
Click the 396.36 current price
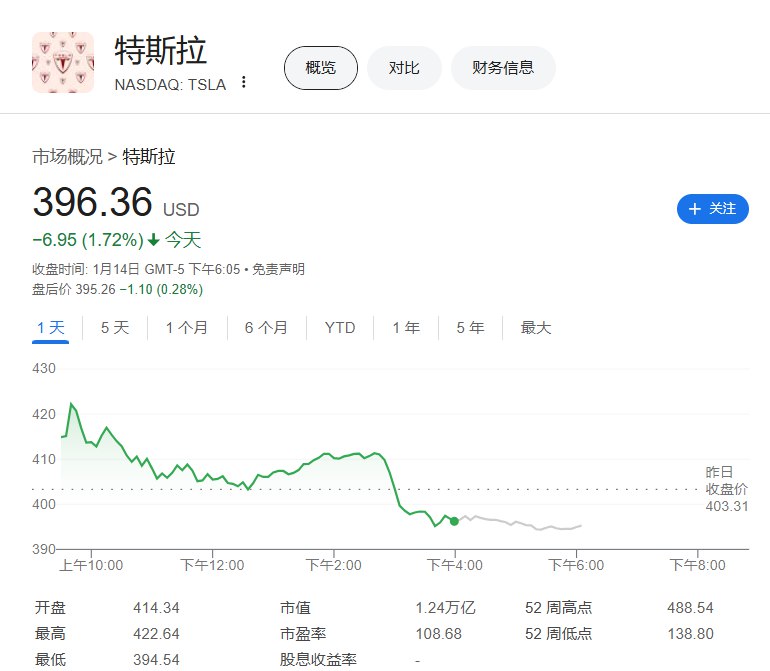click(x=92, y=202)
